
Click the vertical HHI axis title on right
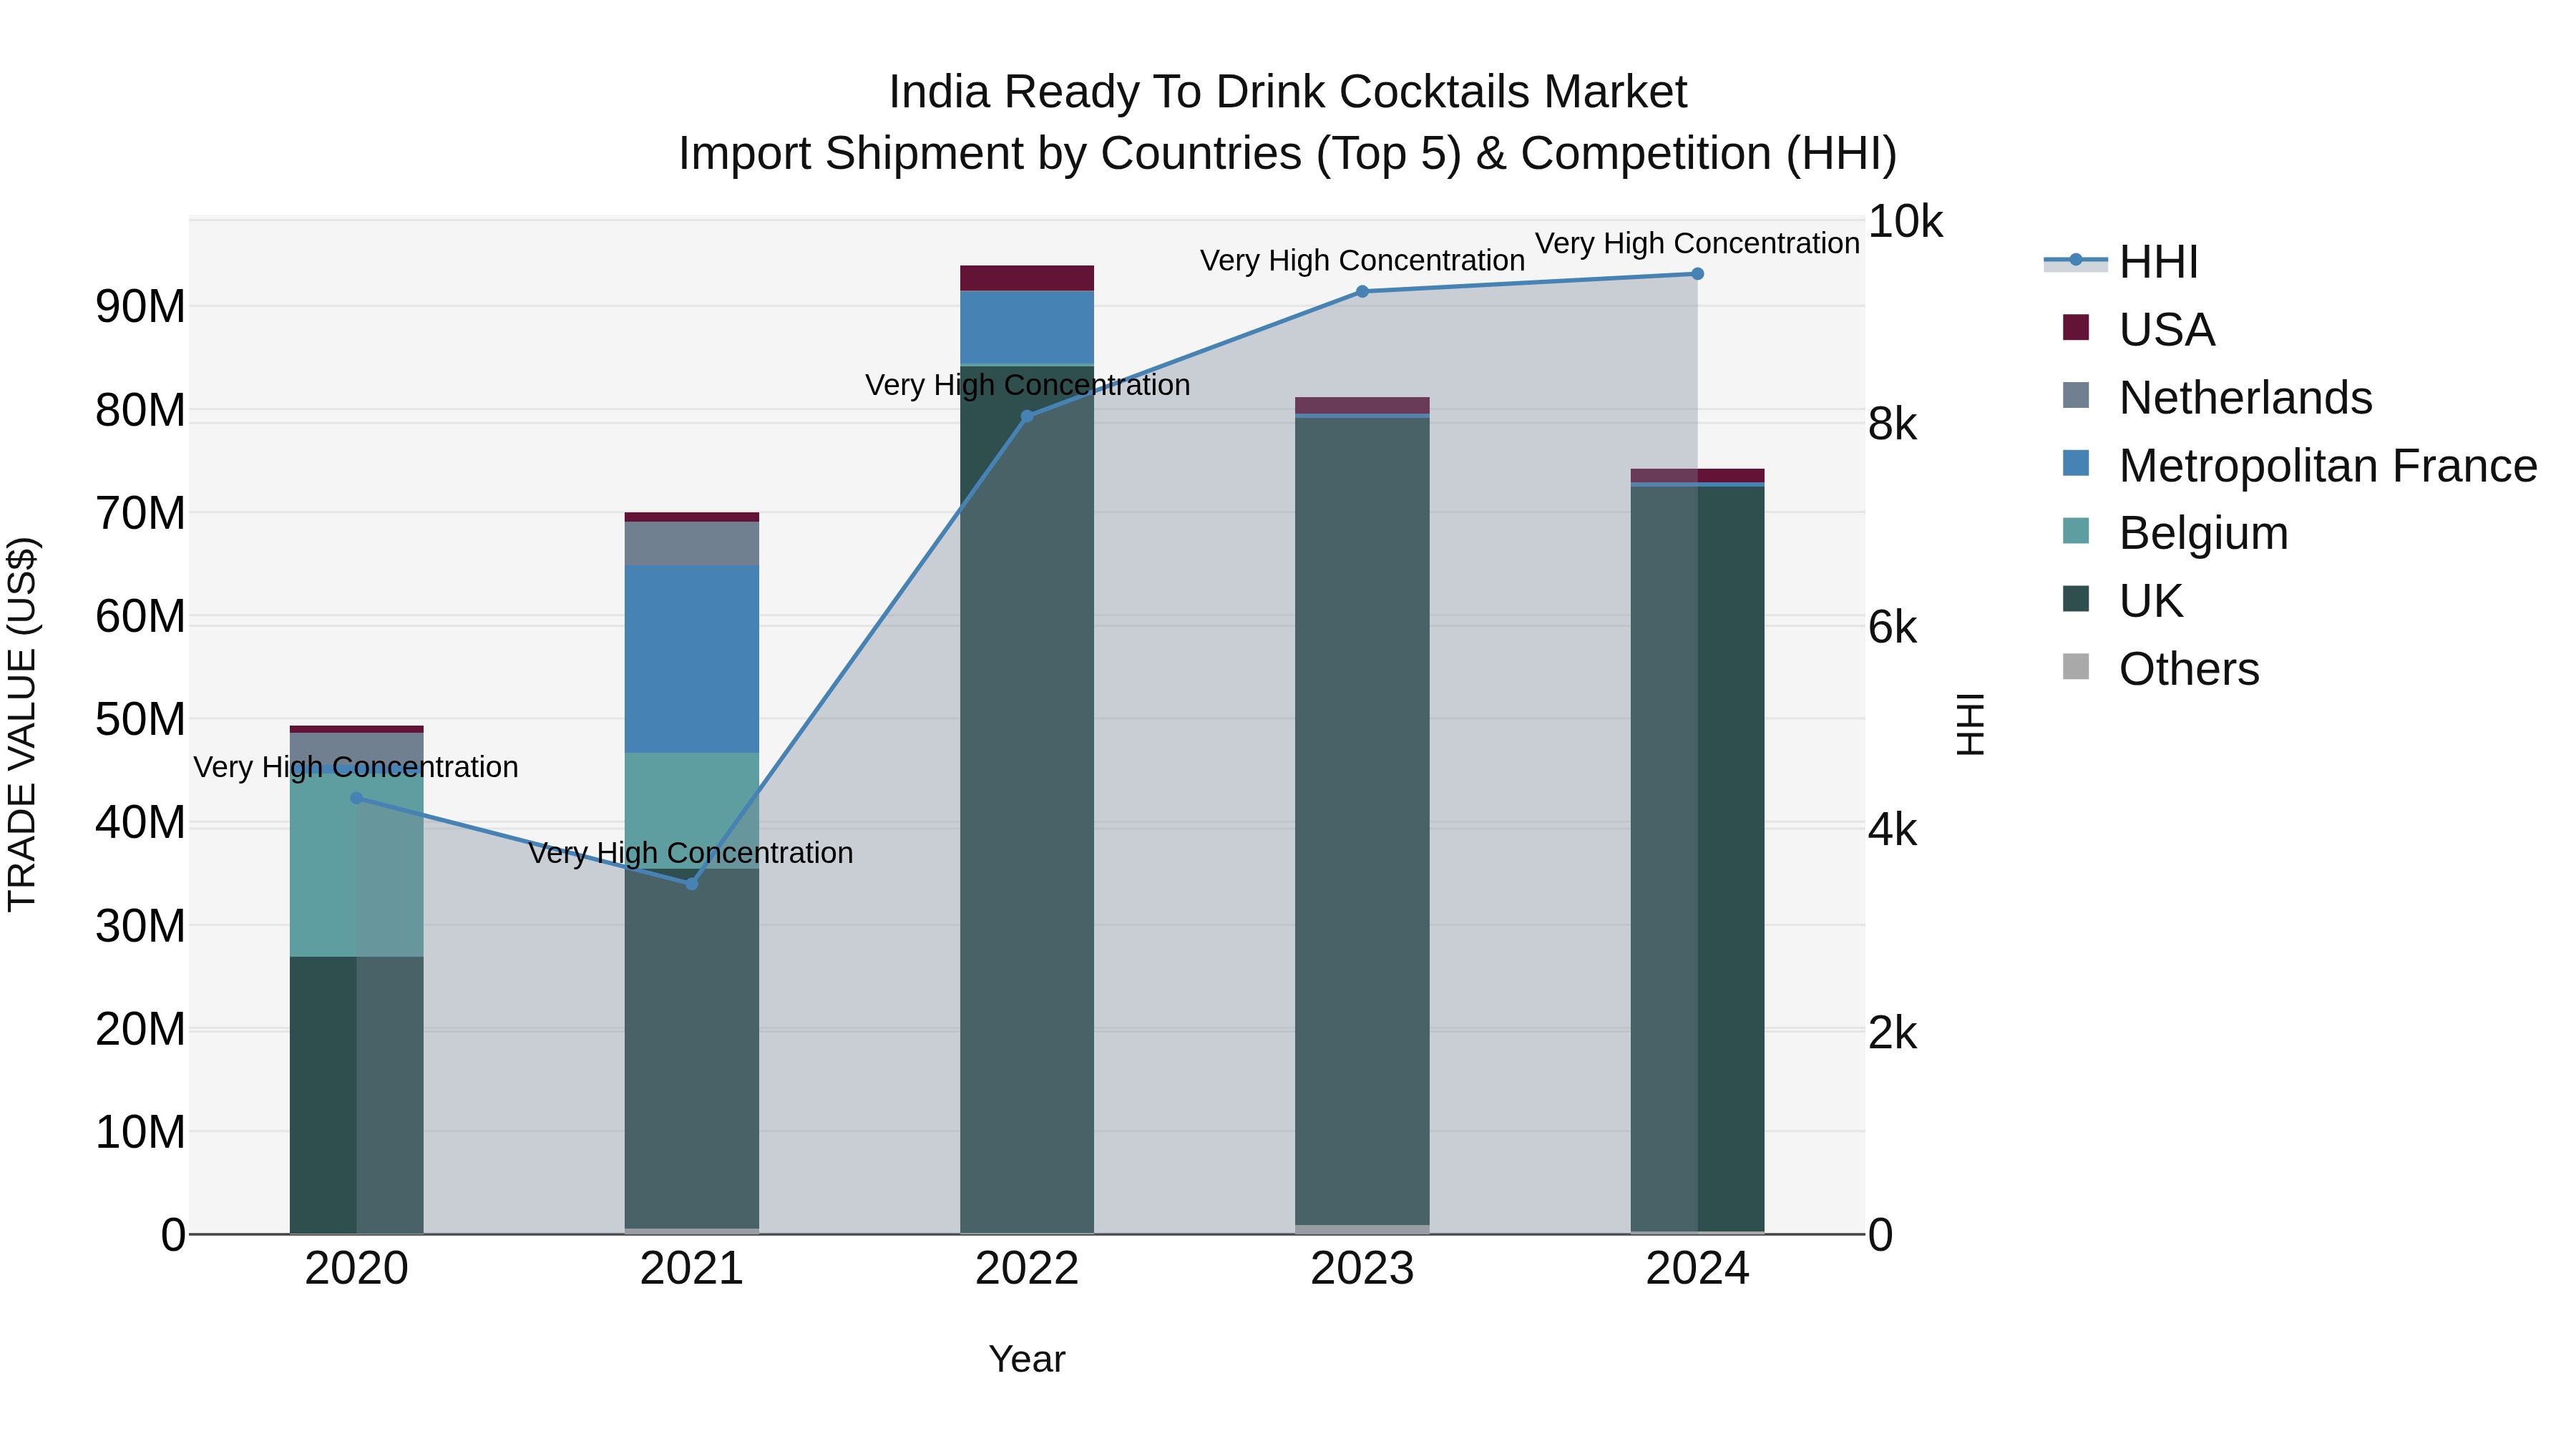pyautogui.click(x=1970, y=725)
